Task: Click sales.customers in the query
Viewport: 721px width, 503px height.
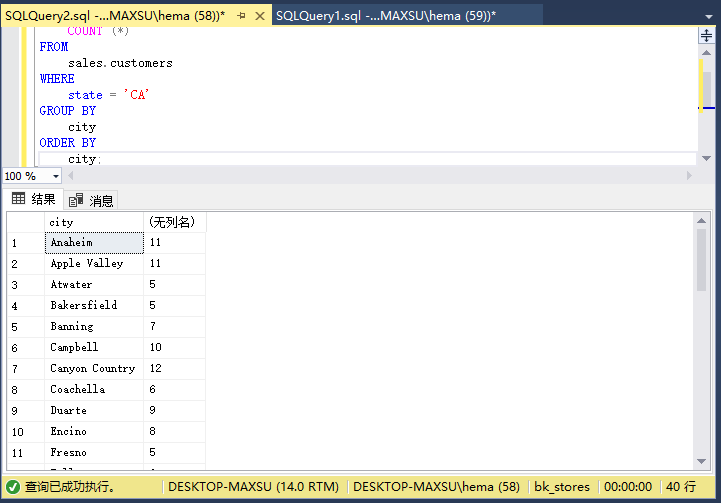Action: coord(120,63)
